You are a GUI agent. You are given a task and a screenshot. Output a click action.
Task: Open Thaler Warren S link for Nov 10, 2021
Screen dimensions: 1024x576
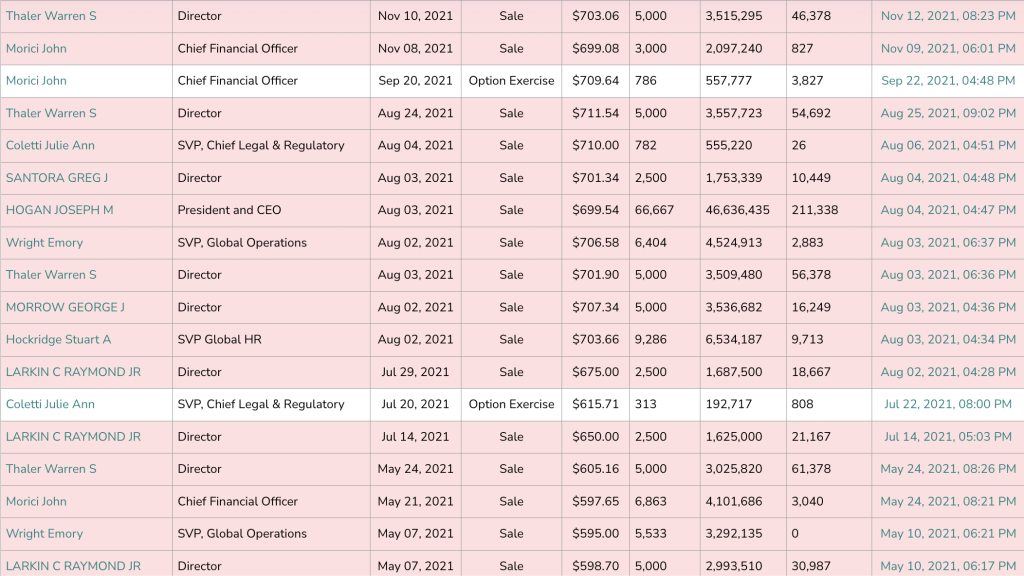tap(51, 16)
